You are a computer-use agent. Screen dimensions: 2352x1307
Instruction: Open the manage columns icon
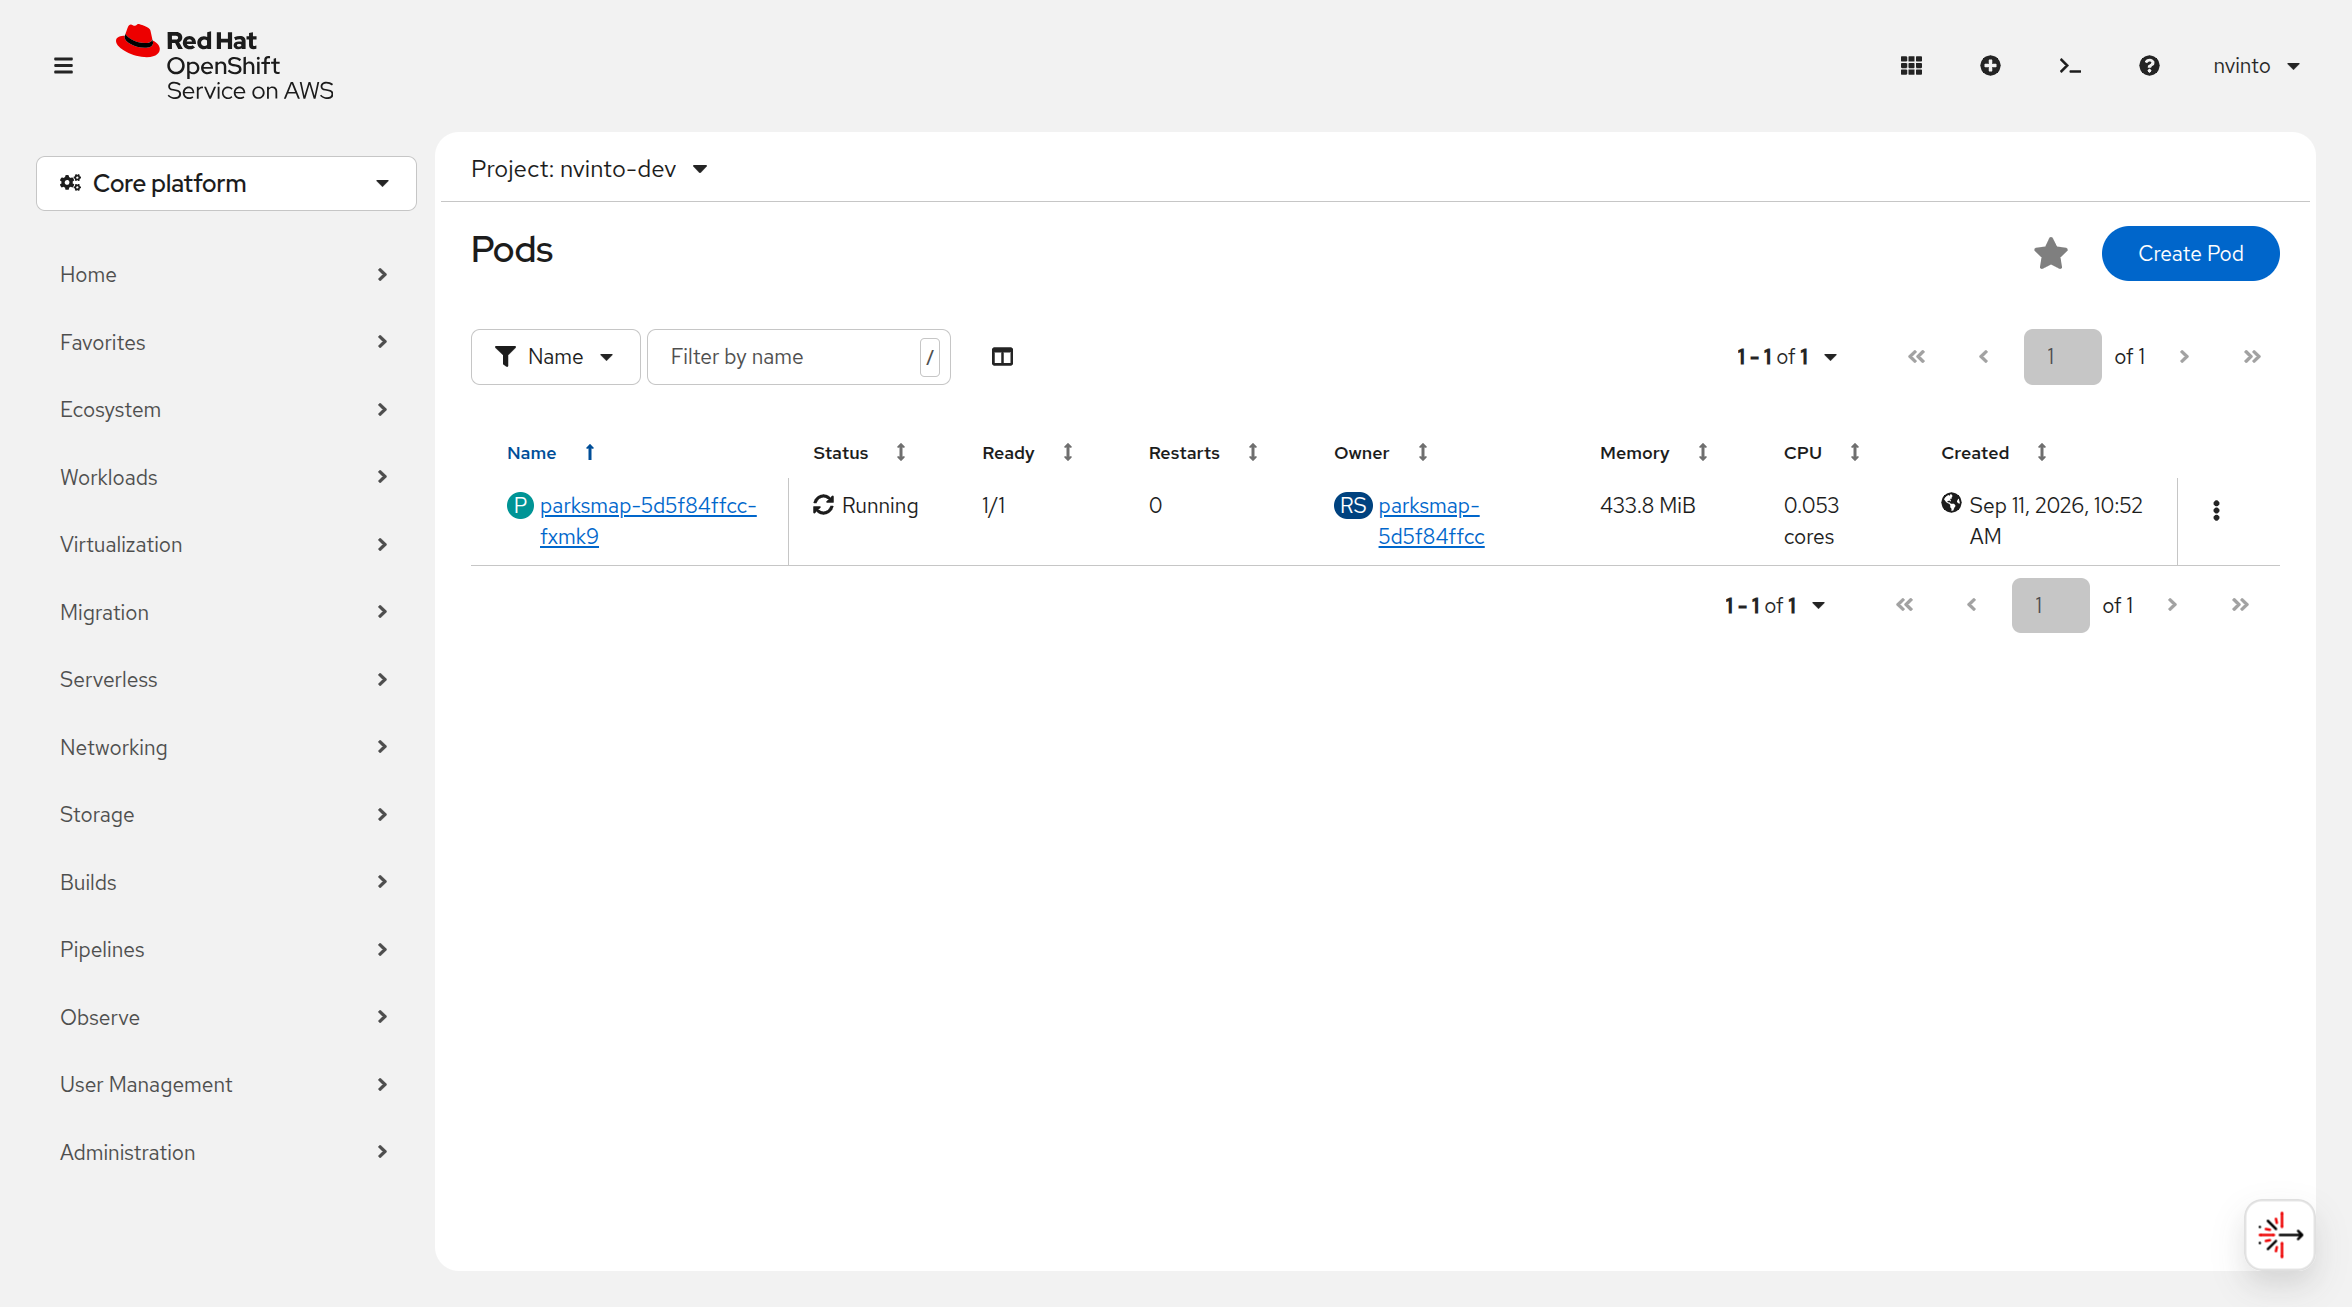point(1002,357)
